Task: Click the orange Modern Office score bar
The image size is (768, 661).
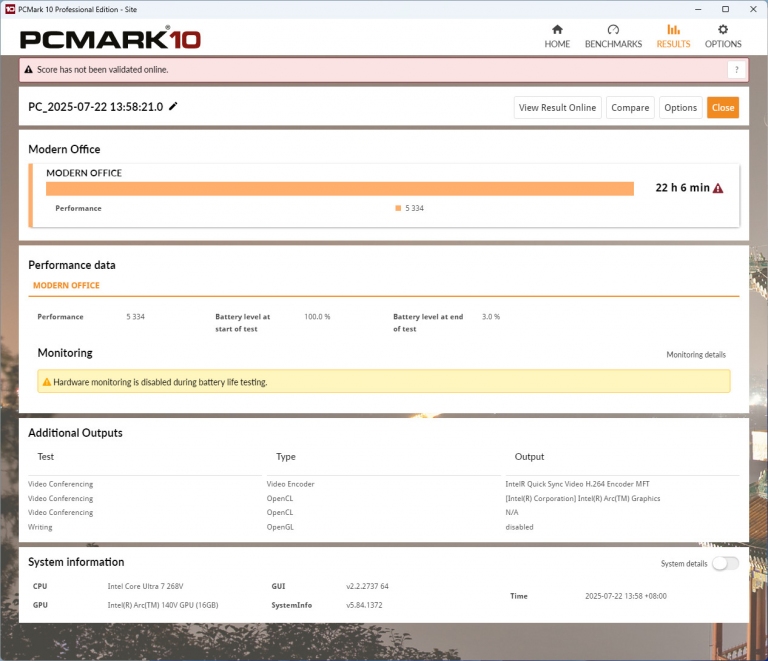Action: [x=339, y=189]
